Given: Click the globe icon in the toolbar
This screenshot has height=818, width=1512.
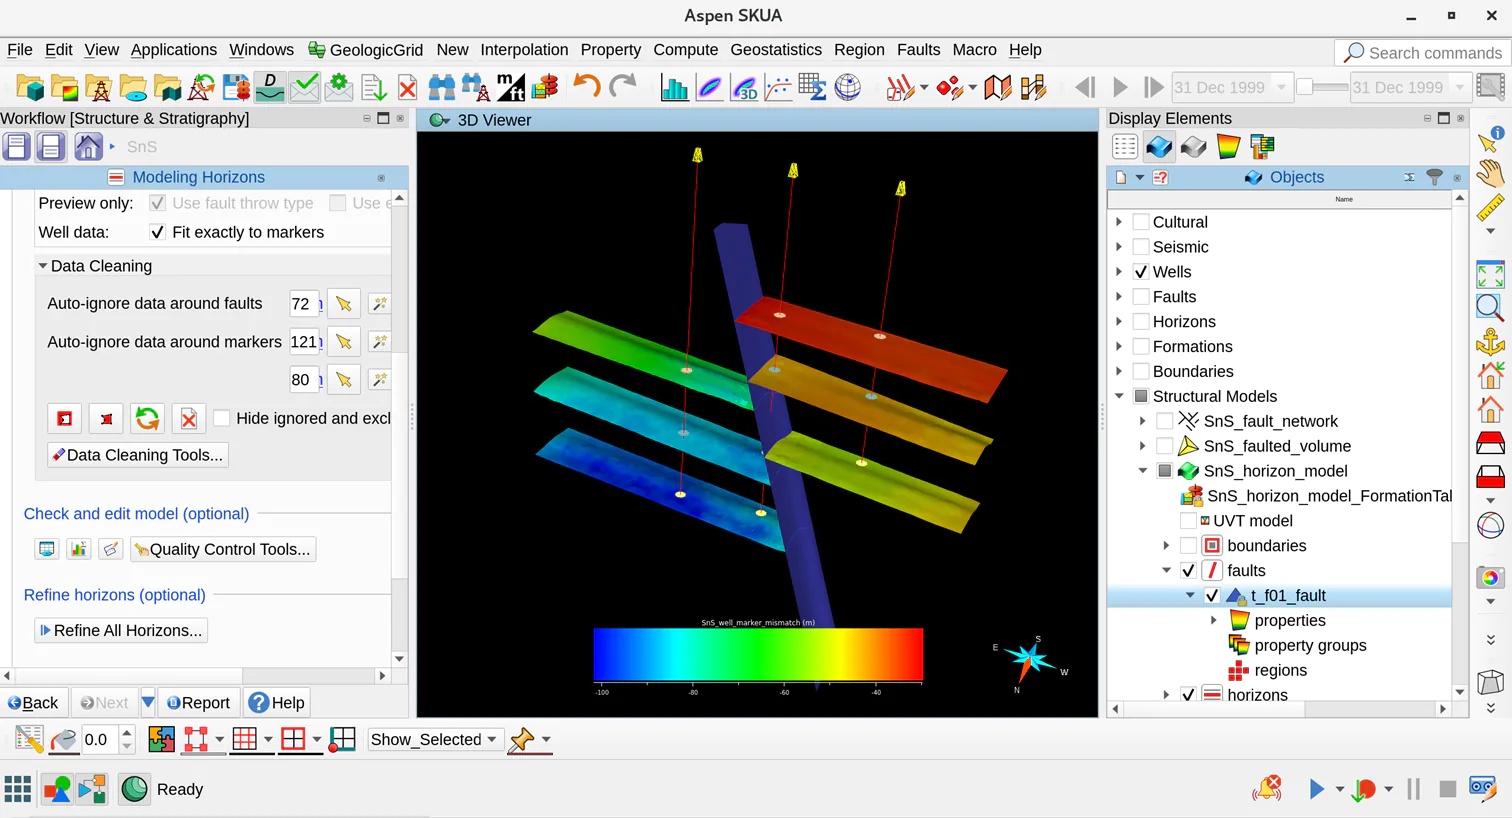Looking at the screenshot, I should coord(847,88).
